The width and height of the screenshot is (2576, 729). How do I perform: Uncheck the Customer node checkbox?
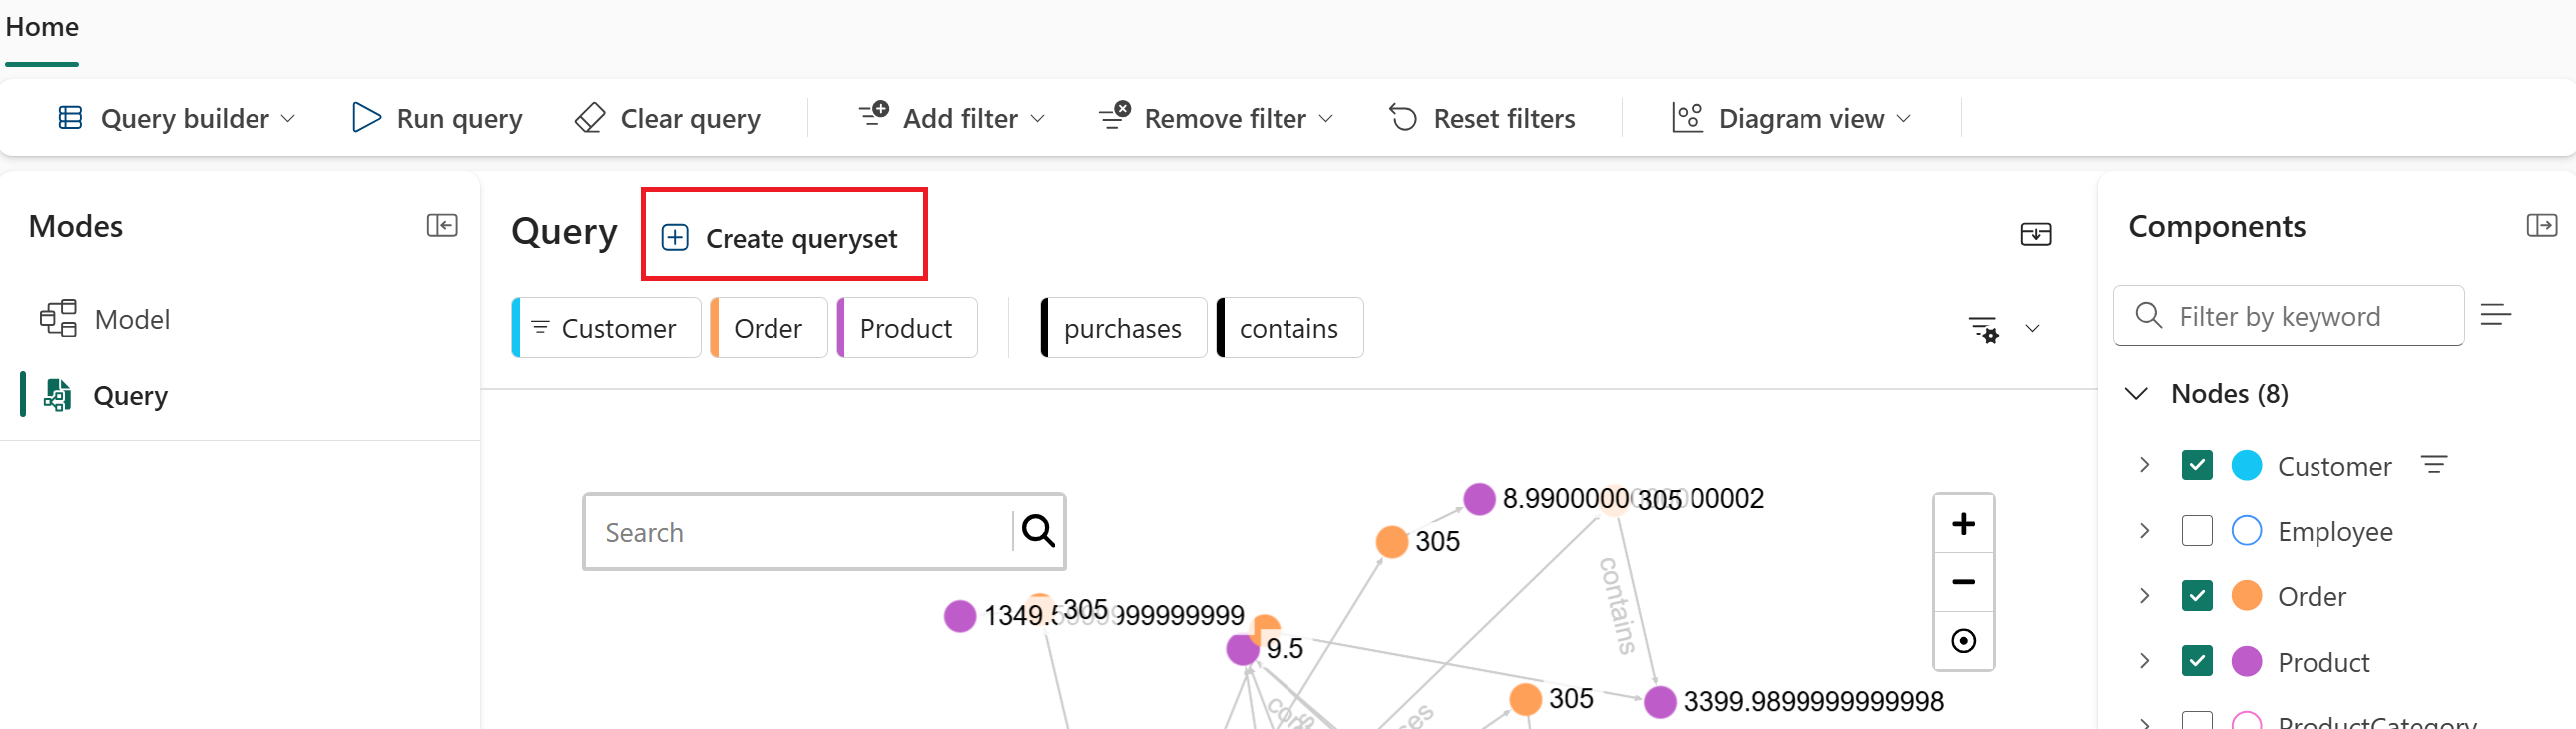point(2196,466)
